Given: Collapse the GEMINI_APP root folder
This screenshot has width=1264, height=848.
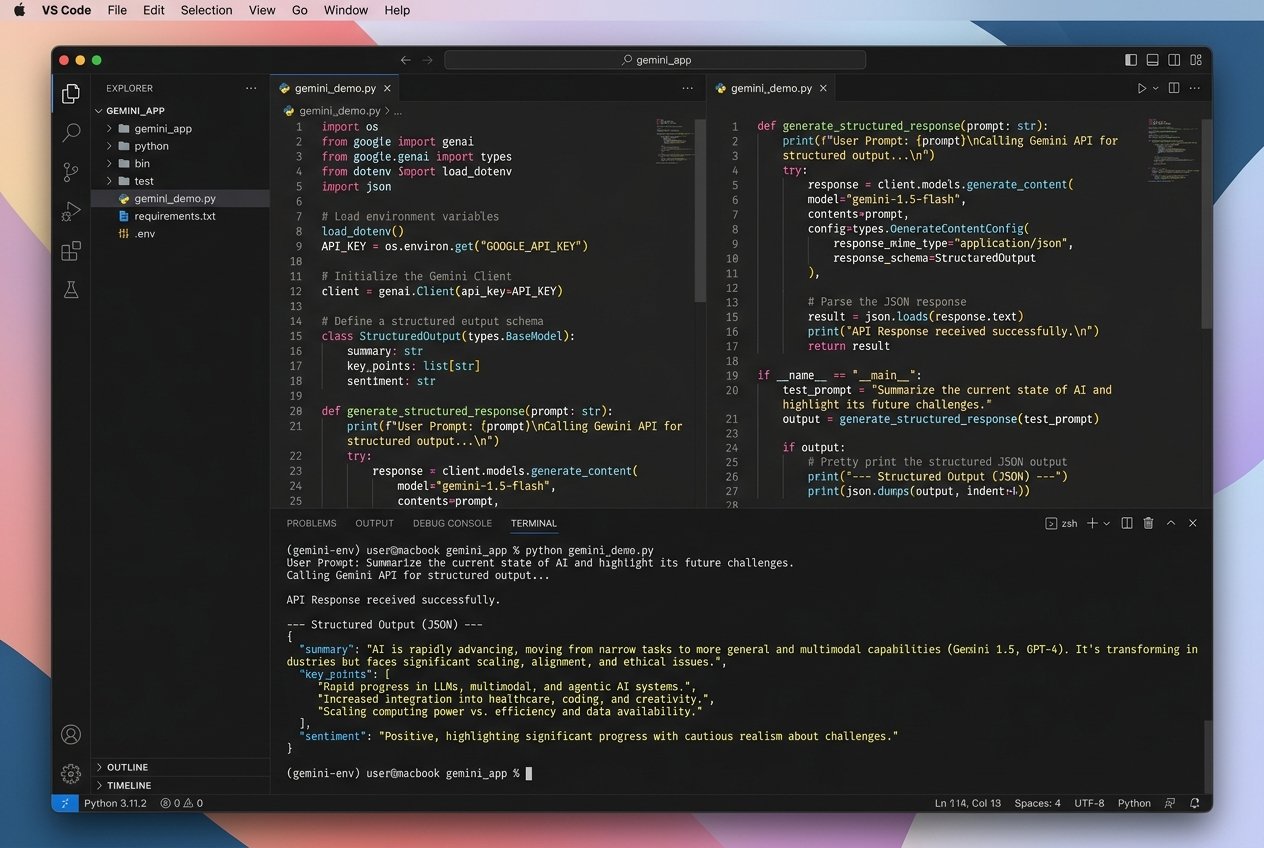Looking at the screenshot, I should point(181,111).
